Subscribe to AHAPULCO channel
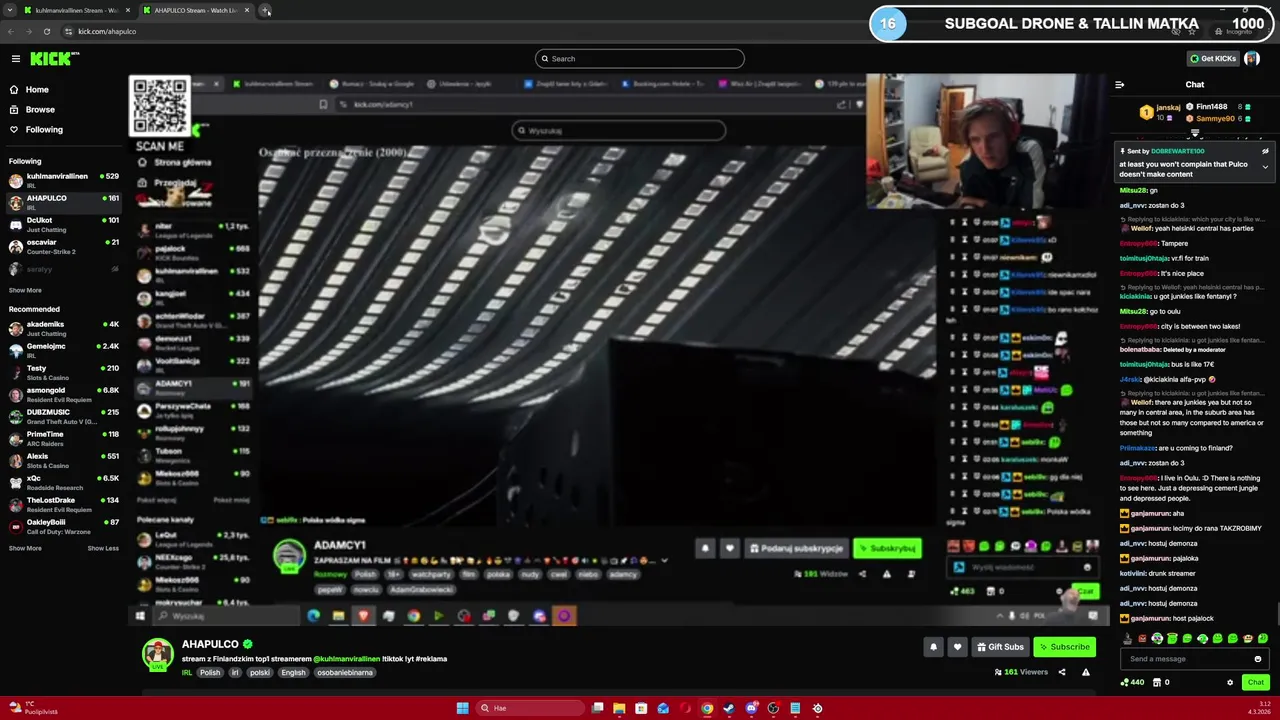 pyautogui.click(x=1064, y=647)
